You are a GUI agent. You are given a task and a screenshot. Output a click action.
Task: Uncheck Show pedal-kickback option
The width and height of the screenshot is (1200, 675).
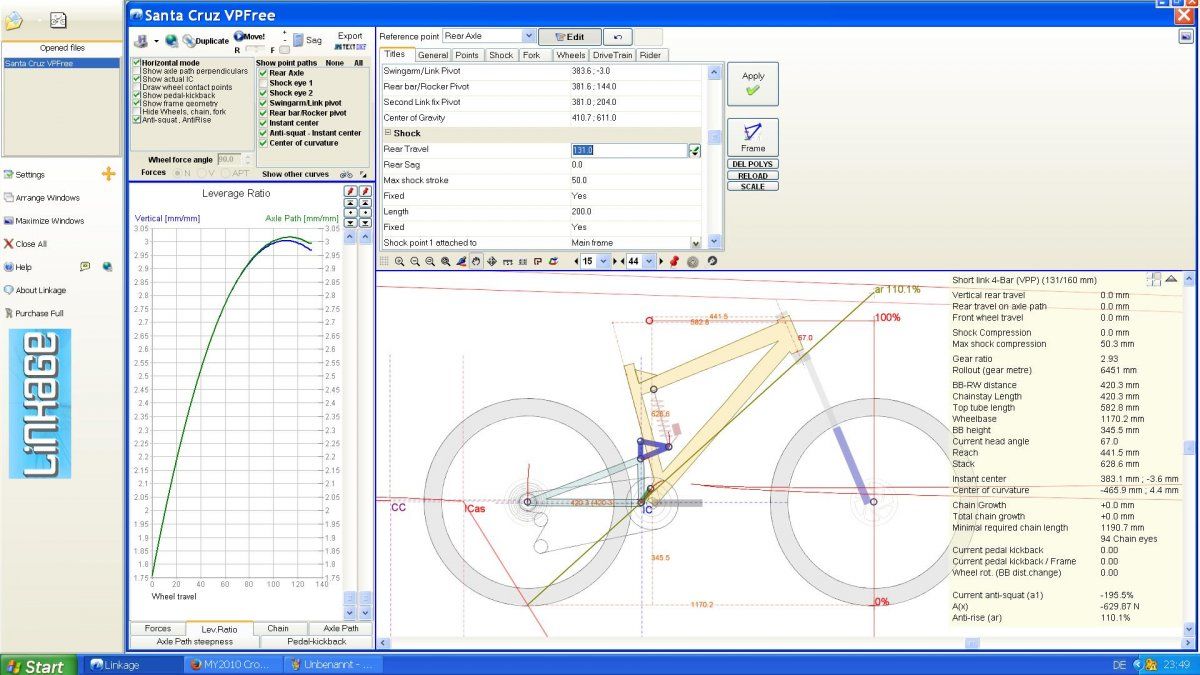137,95
